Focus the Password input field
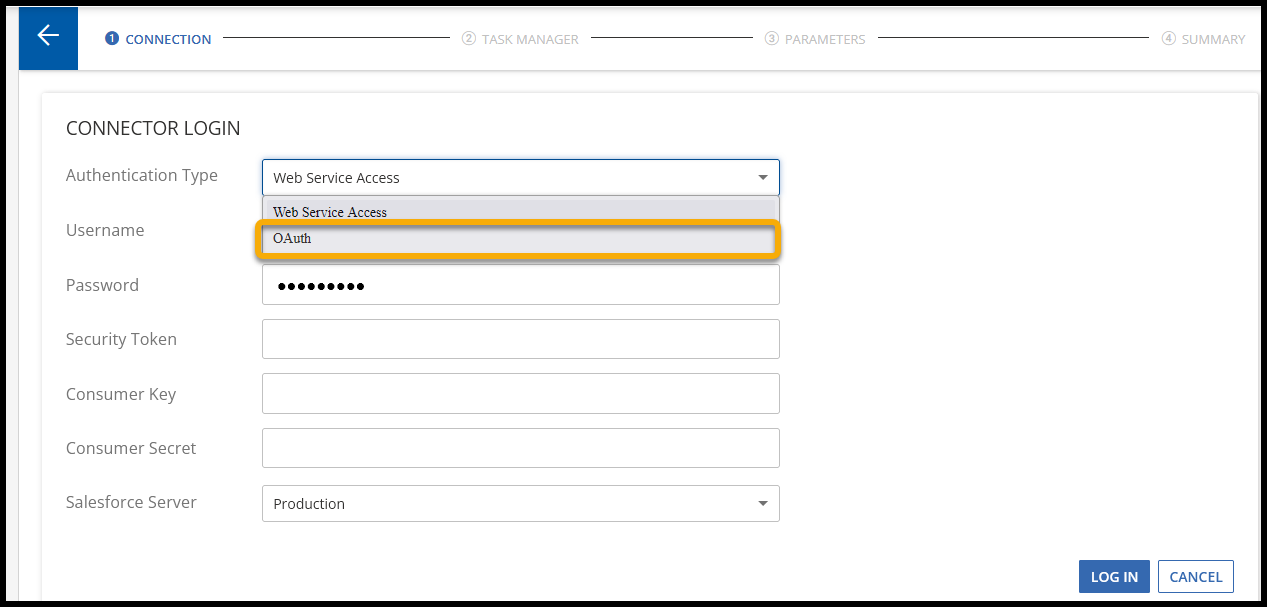 click(x=520, y=286)
